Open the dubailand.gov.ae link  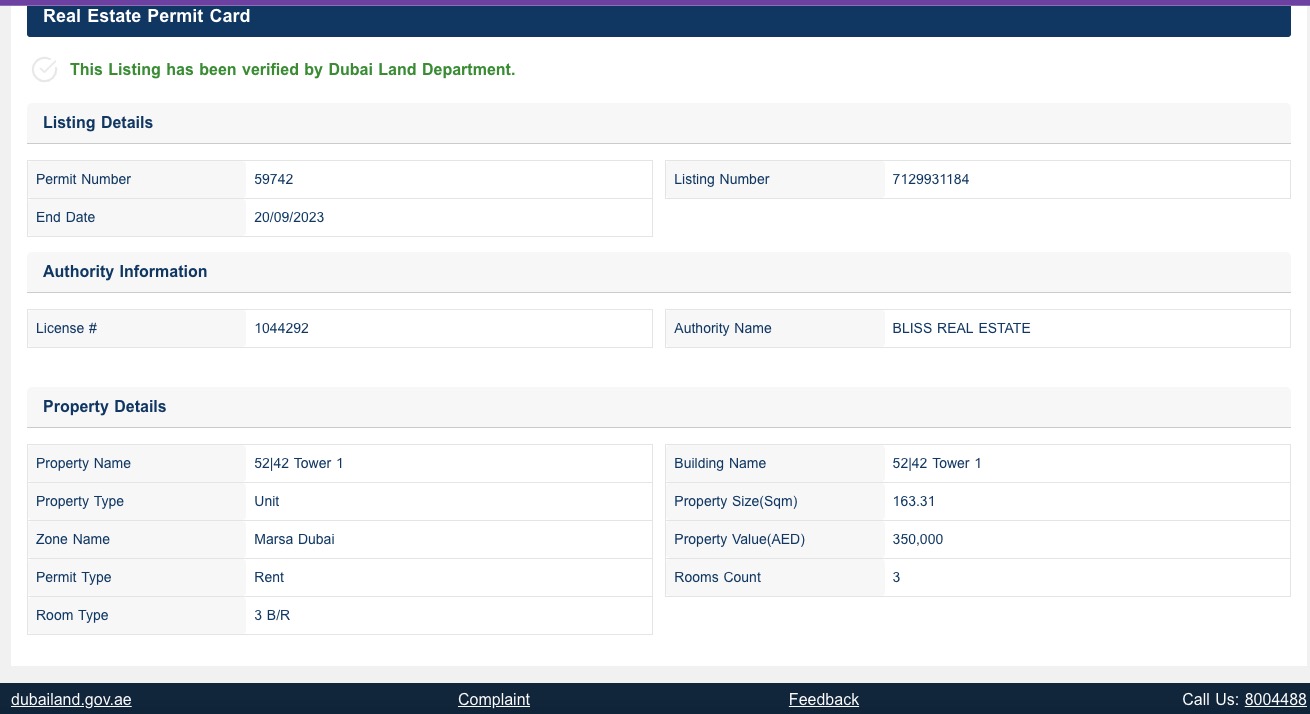point(71,699)
